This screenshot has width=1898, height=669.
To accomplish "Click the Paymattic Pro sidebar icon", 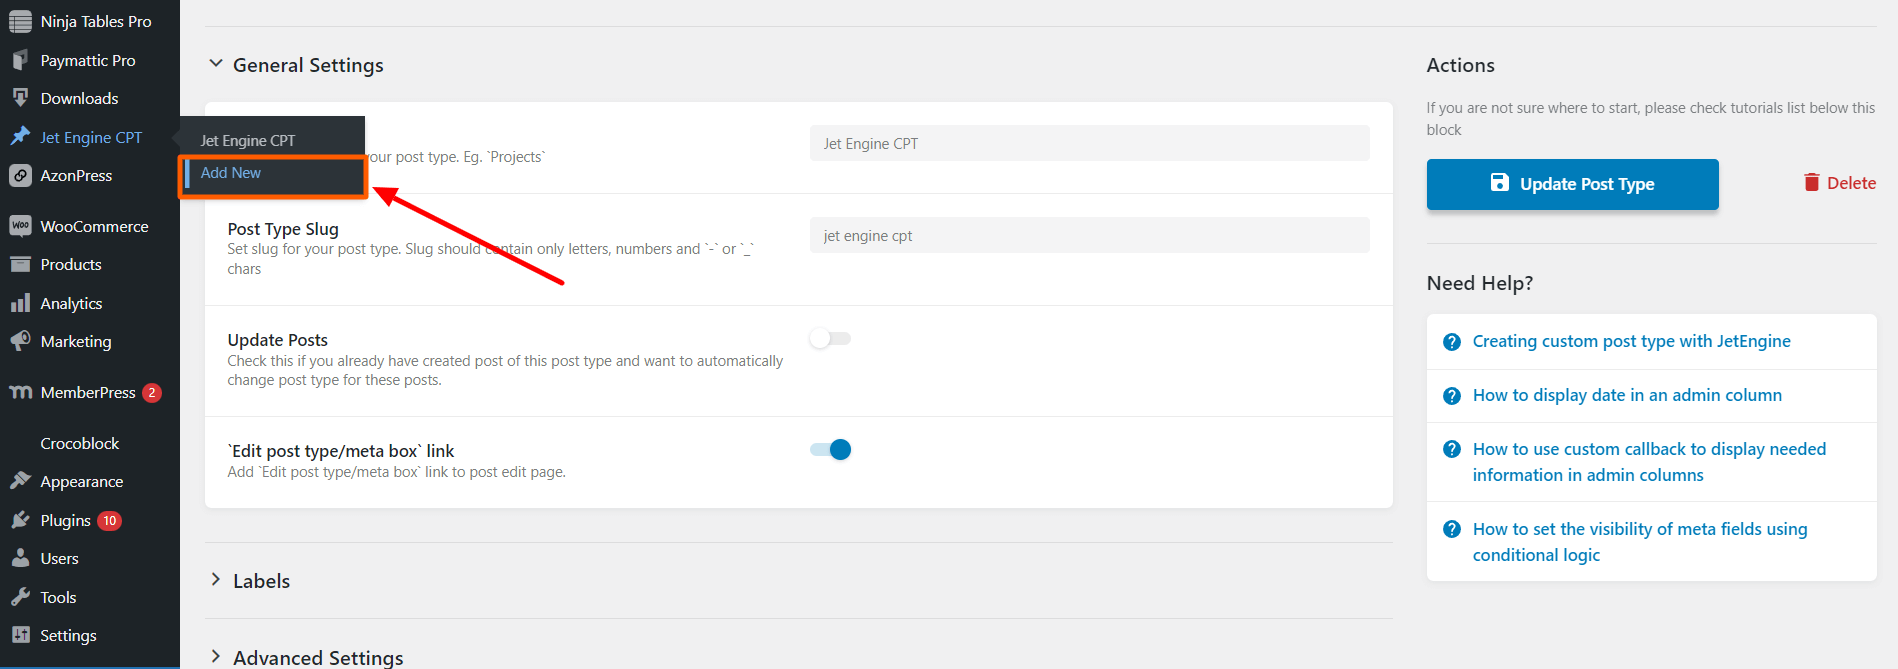I will pos(20,60).
